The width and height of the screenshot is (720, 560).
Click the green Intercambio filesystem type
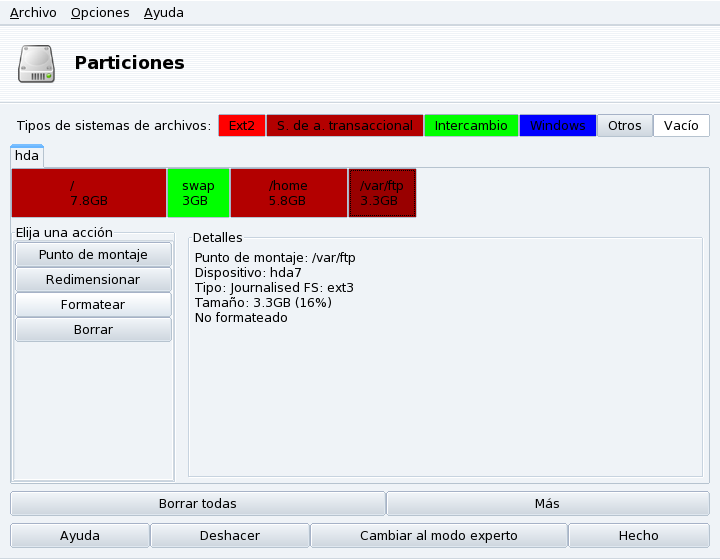(470, 126)
